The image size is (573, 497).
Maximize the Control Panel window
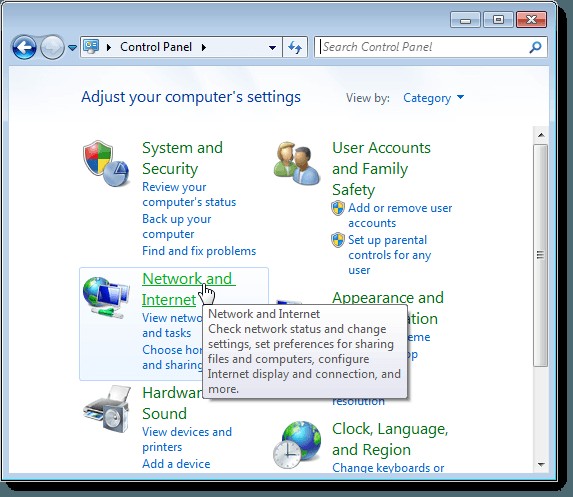[x=498, y=20]
